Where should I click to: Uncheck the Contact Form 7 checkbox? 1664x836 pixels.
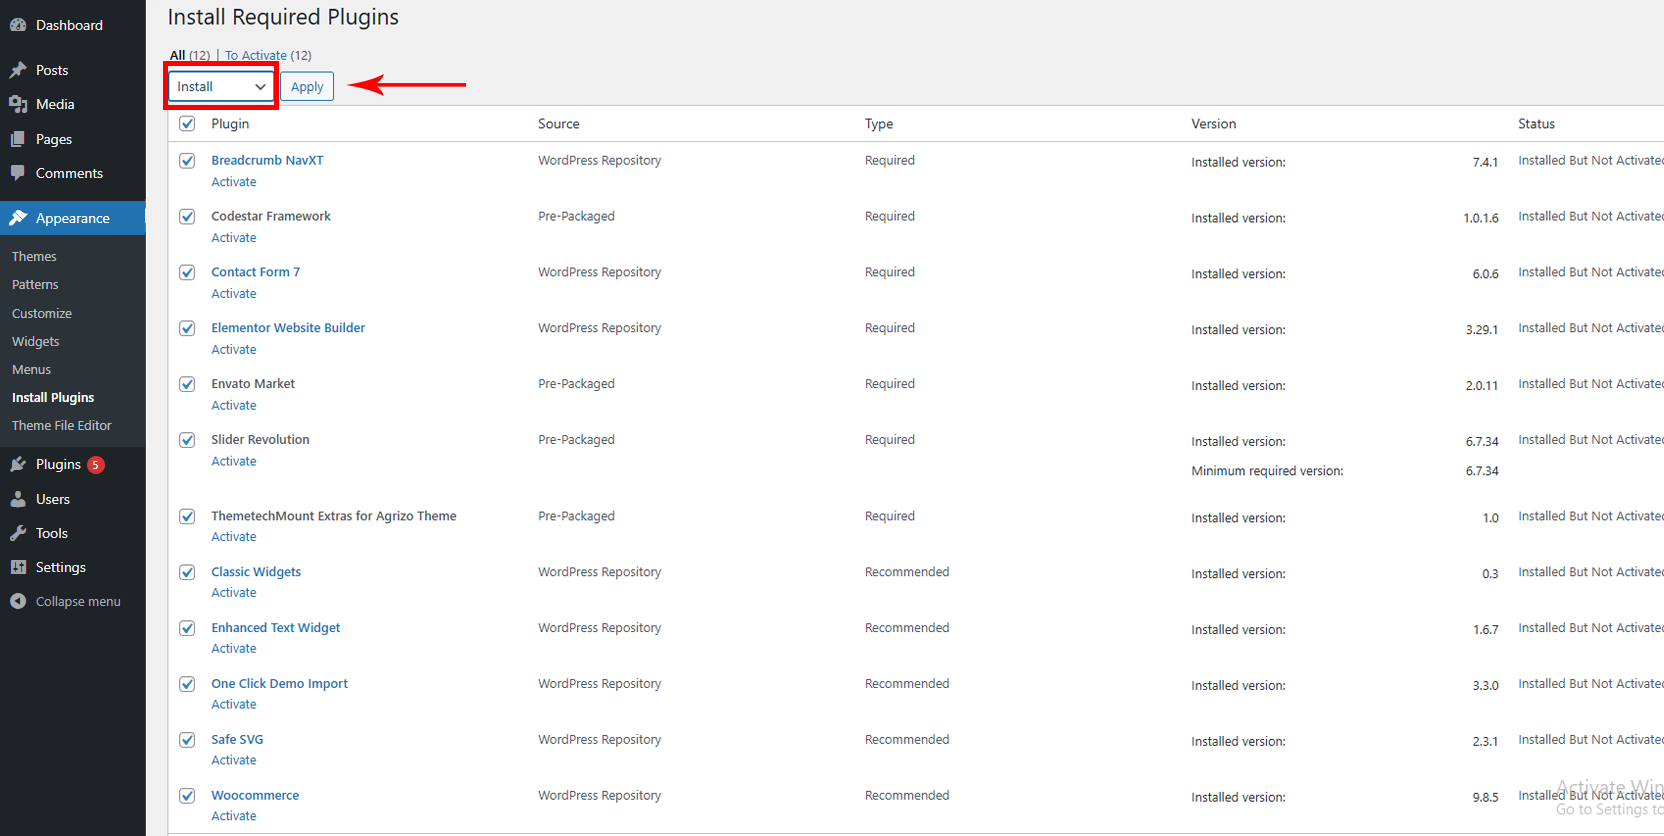pos(187,272)
